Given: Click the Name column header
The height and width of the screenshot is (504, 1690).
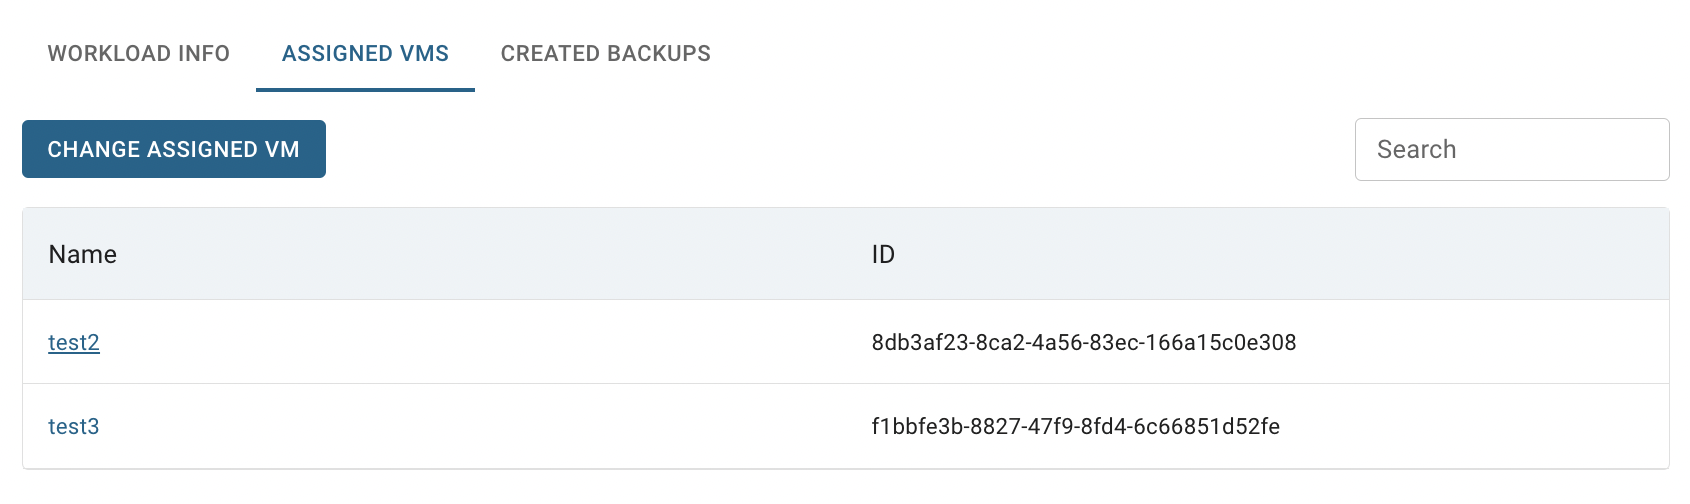Looking at the screenshot, I should (x=83, y=254).
